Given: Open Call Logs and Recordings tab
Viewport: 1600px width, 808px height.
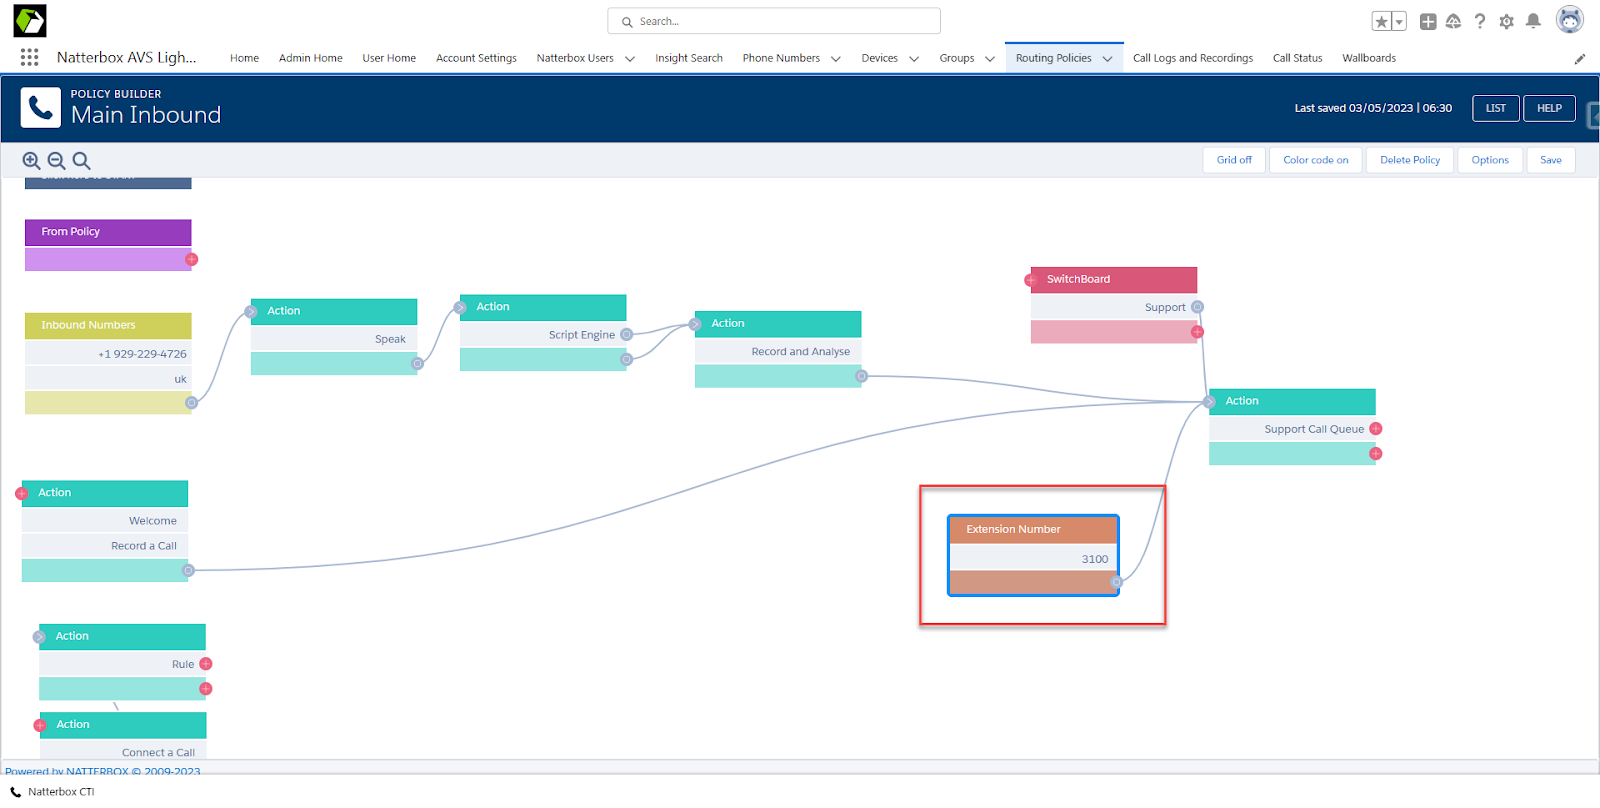Looking at the screenshot, I should pyautogui.click(x=1193, y=58).
